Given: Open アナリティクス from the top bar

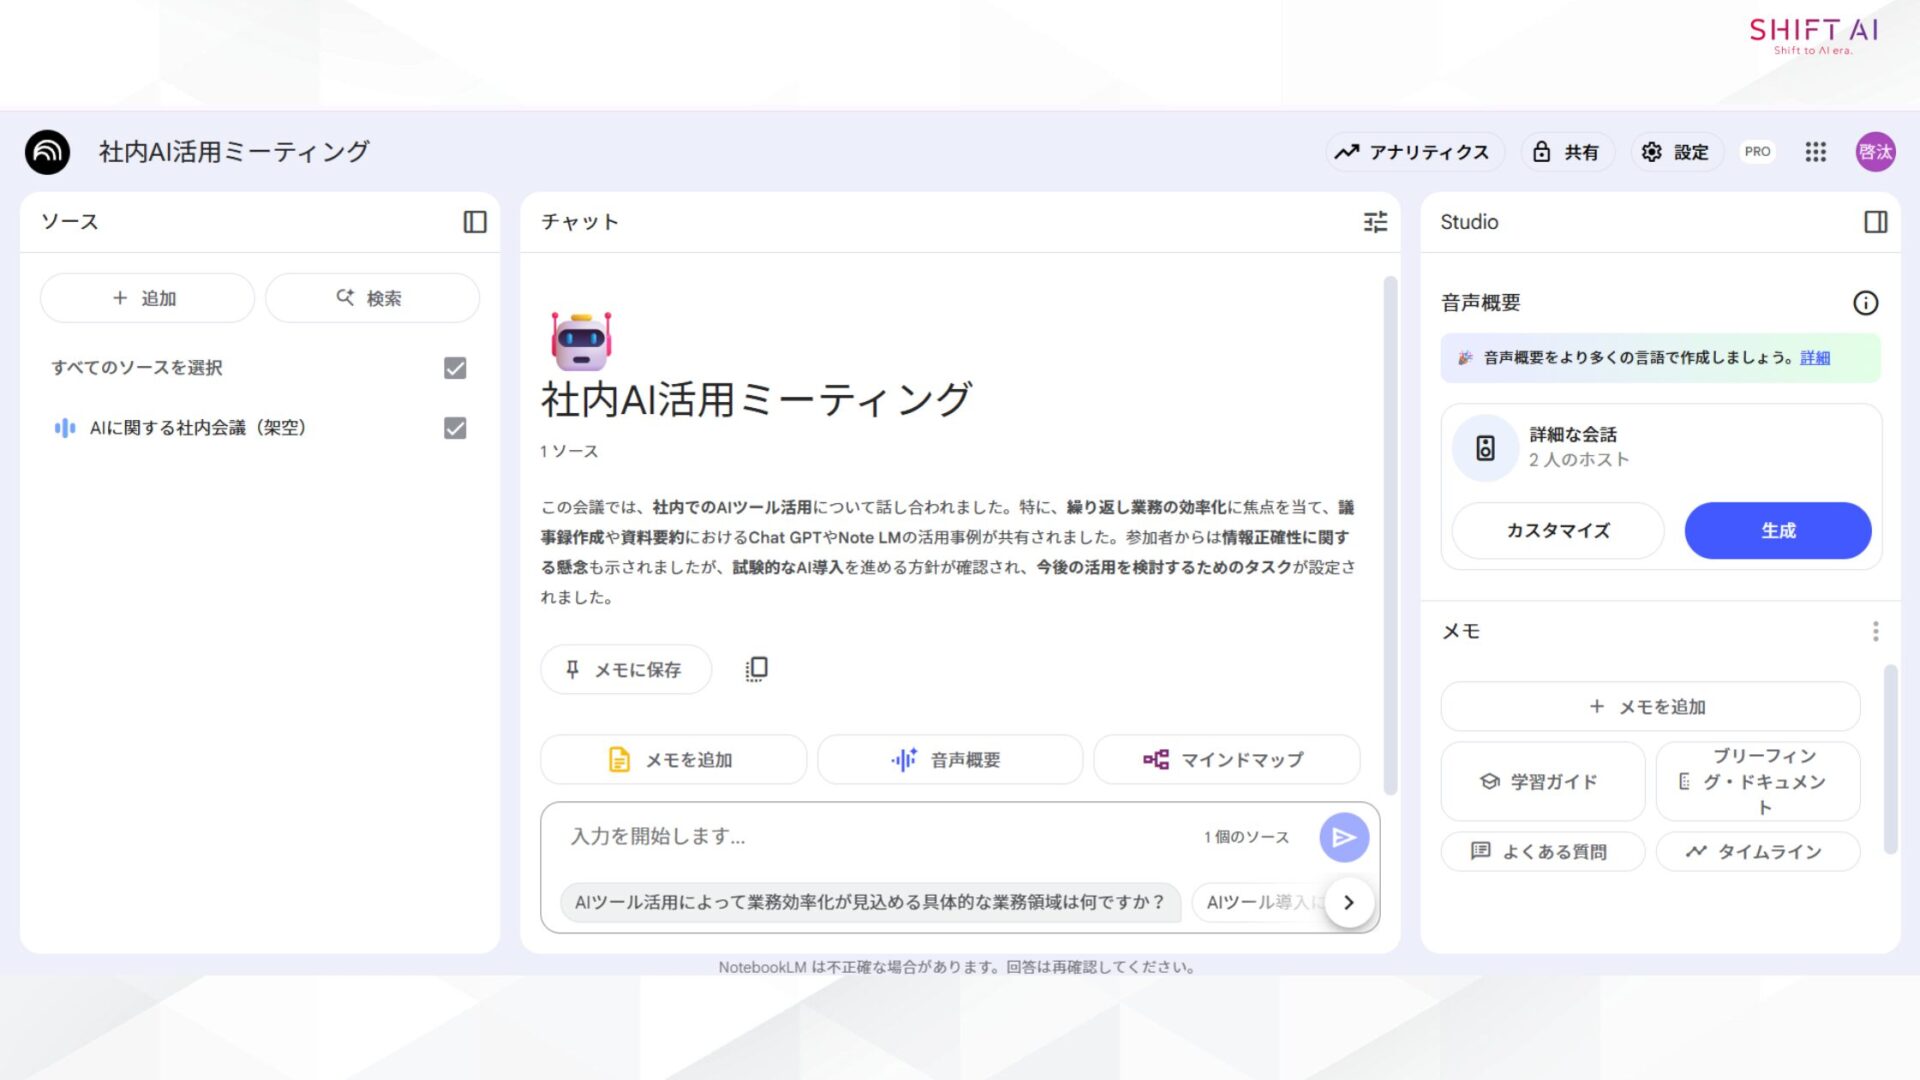Looking at the screenshot, I should [1414, 152].
